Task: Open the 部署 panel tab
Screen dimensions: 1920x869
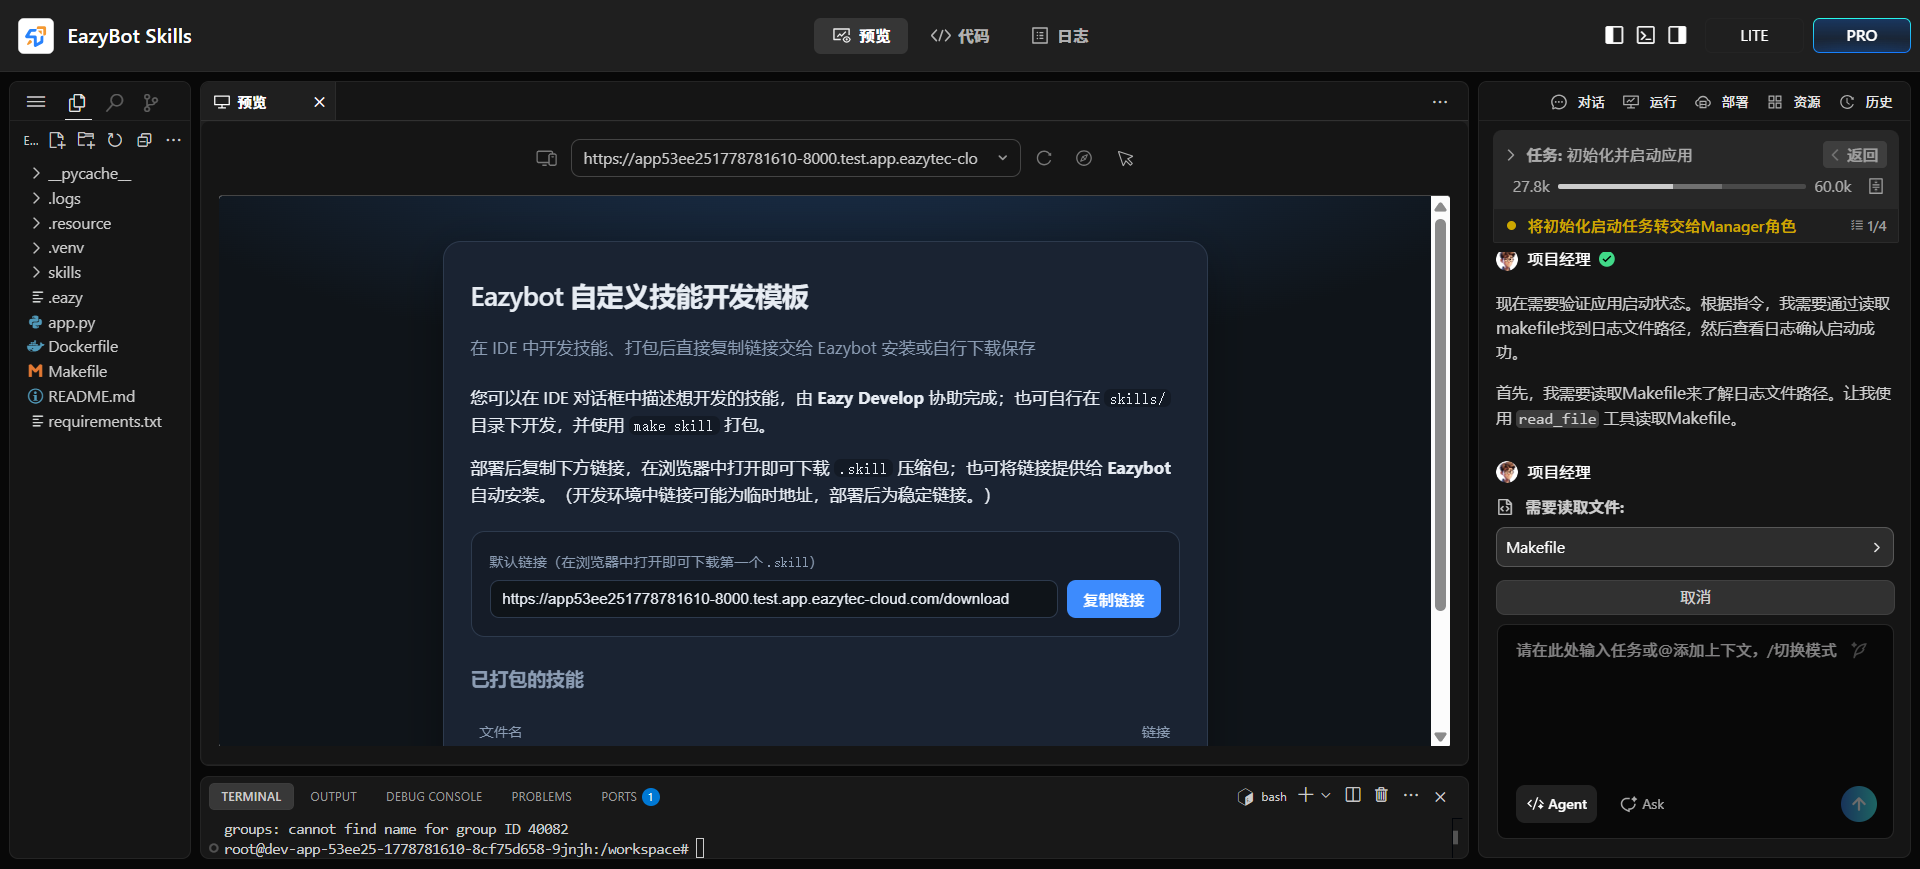Action: point(1721,102)
